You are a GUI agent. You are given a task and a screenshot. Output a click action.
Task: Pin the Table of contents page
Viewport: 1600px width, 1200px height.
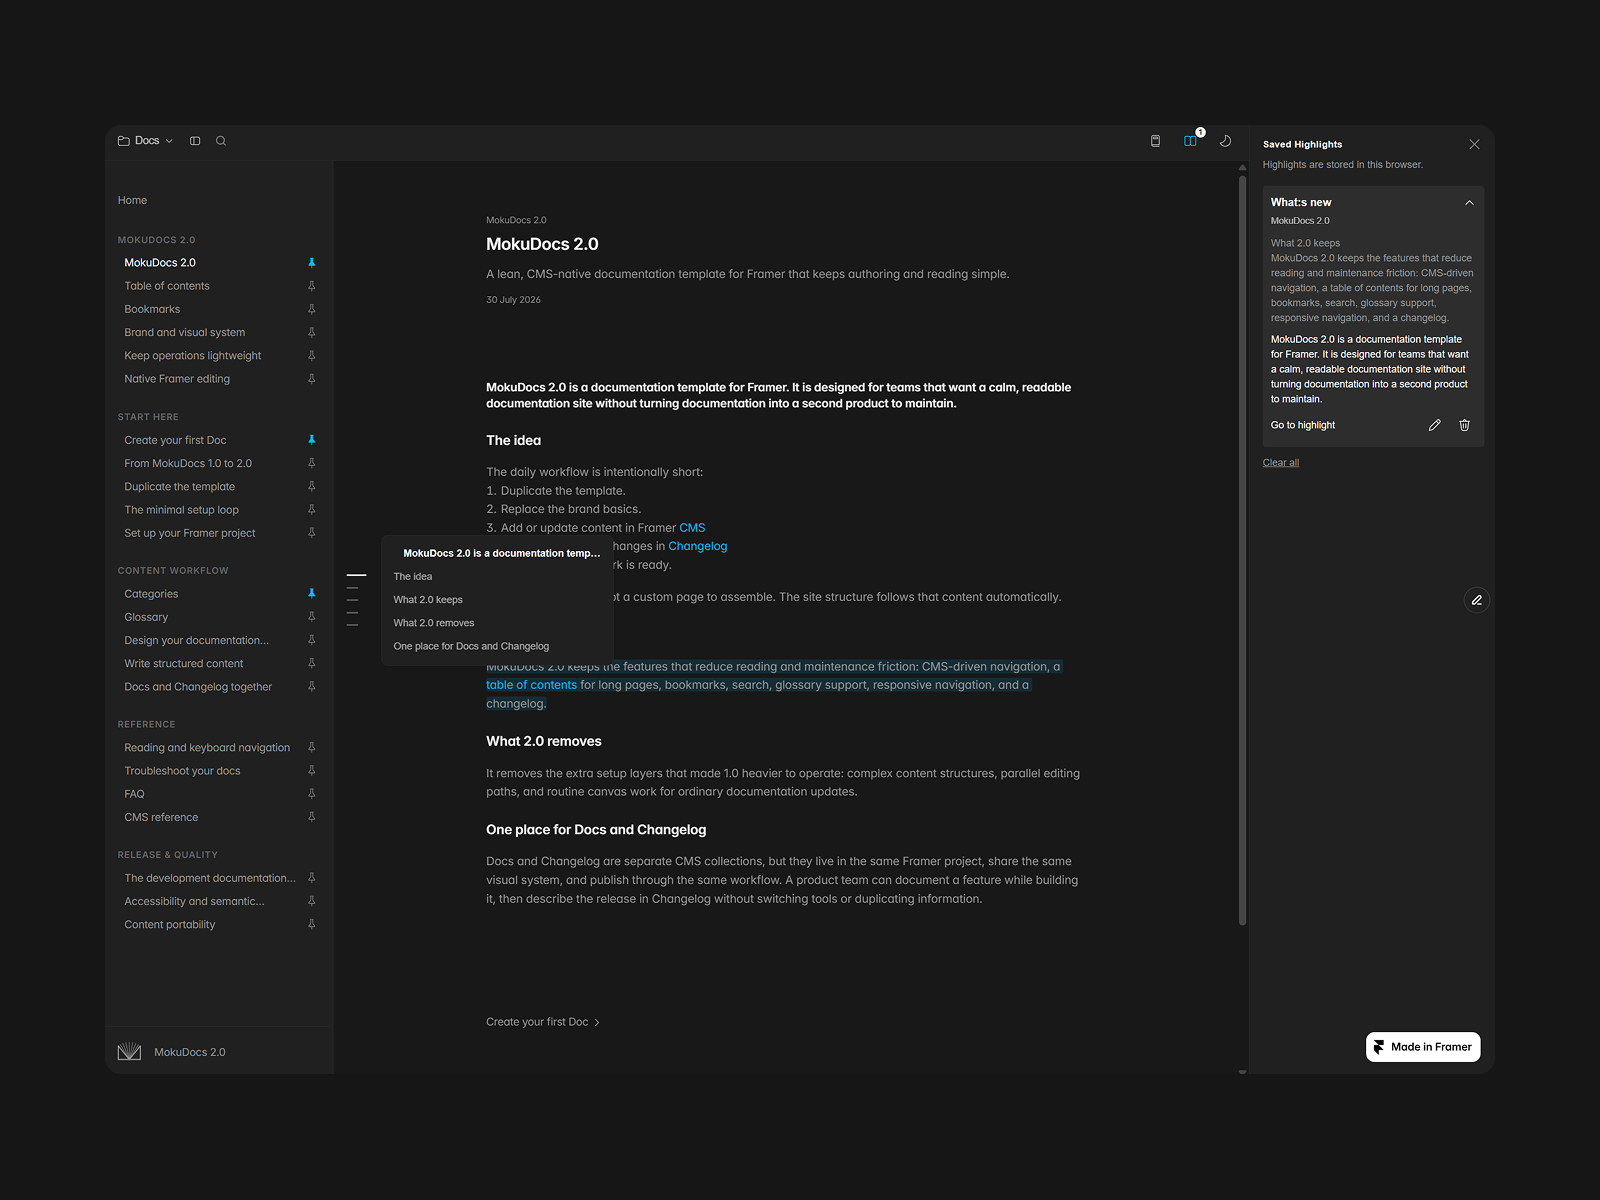pos(311,286)
